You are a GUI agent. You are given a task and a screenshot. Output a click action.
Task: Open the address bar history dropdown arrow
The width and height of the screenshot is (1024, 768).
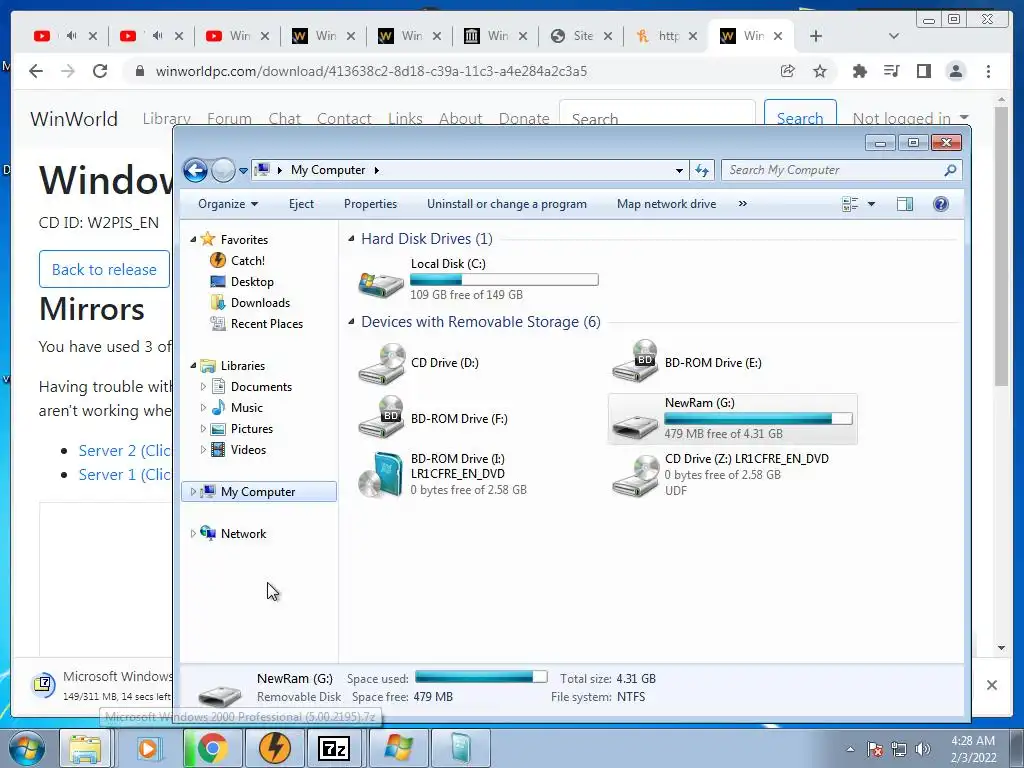point(679,170)
